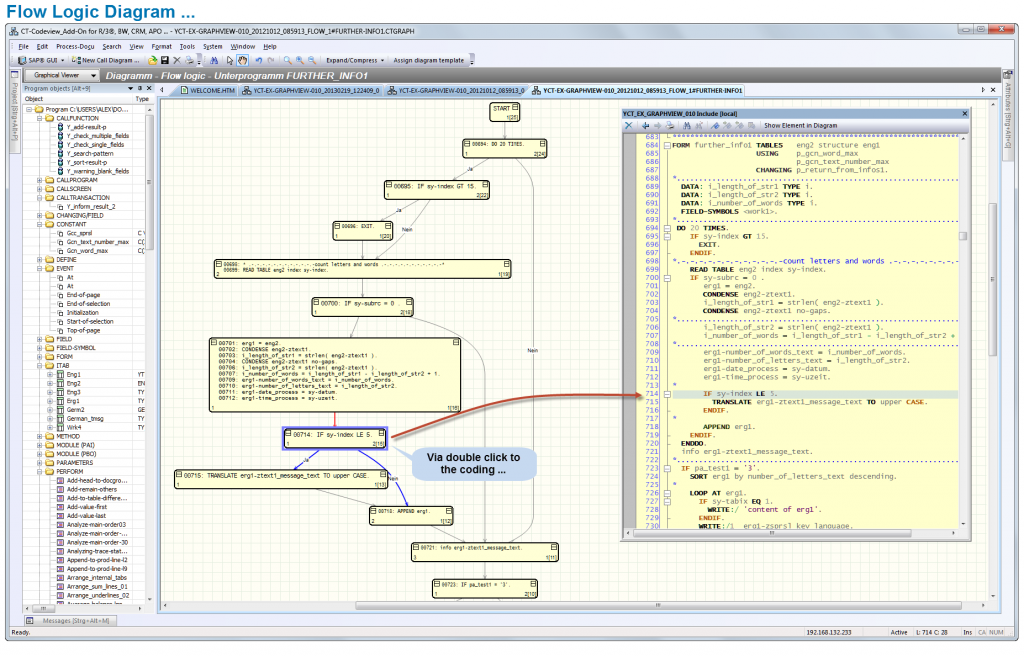Select the zoom magnifier icon

pos(287,59)
